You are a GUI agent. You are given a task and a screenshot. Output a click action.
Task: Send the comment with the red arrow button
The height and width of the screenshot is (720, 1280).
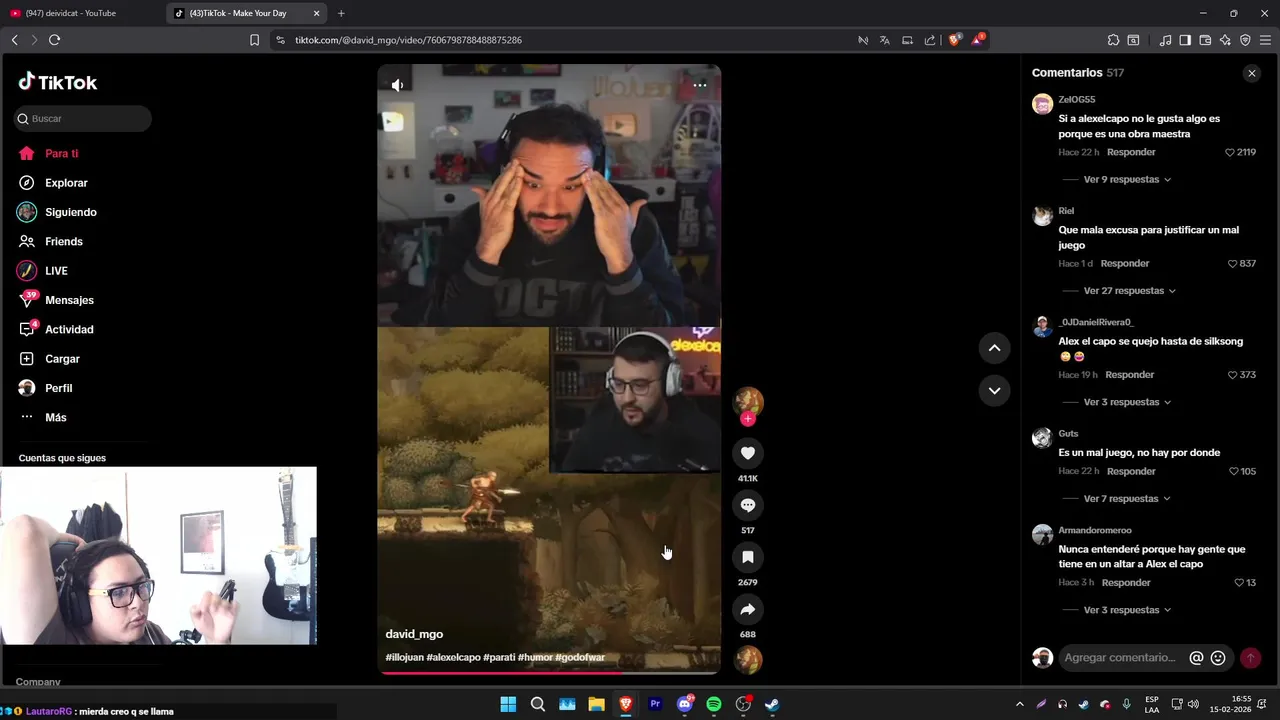1250,658
